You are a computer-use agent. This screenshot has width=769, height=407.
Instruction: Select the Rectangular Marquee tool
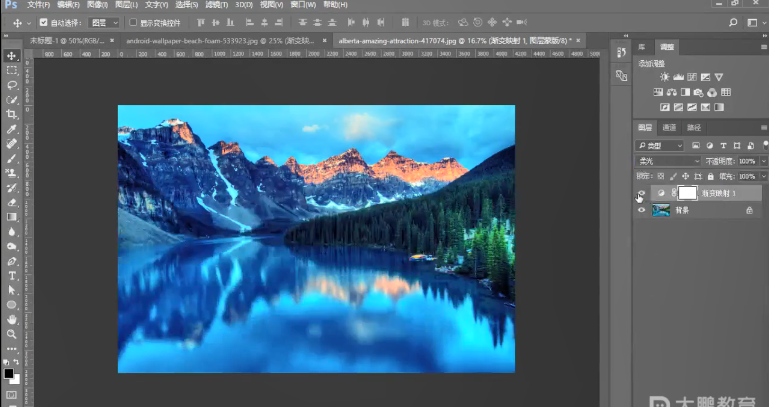[12, 71]
